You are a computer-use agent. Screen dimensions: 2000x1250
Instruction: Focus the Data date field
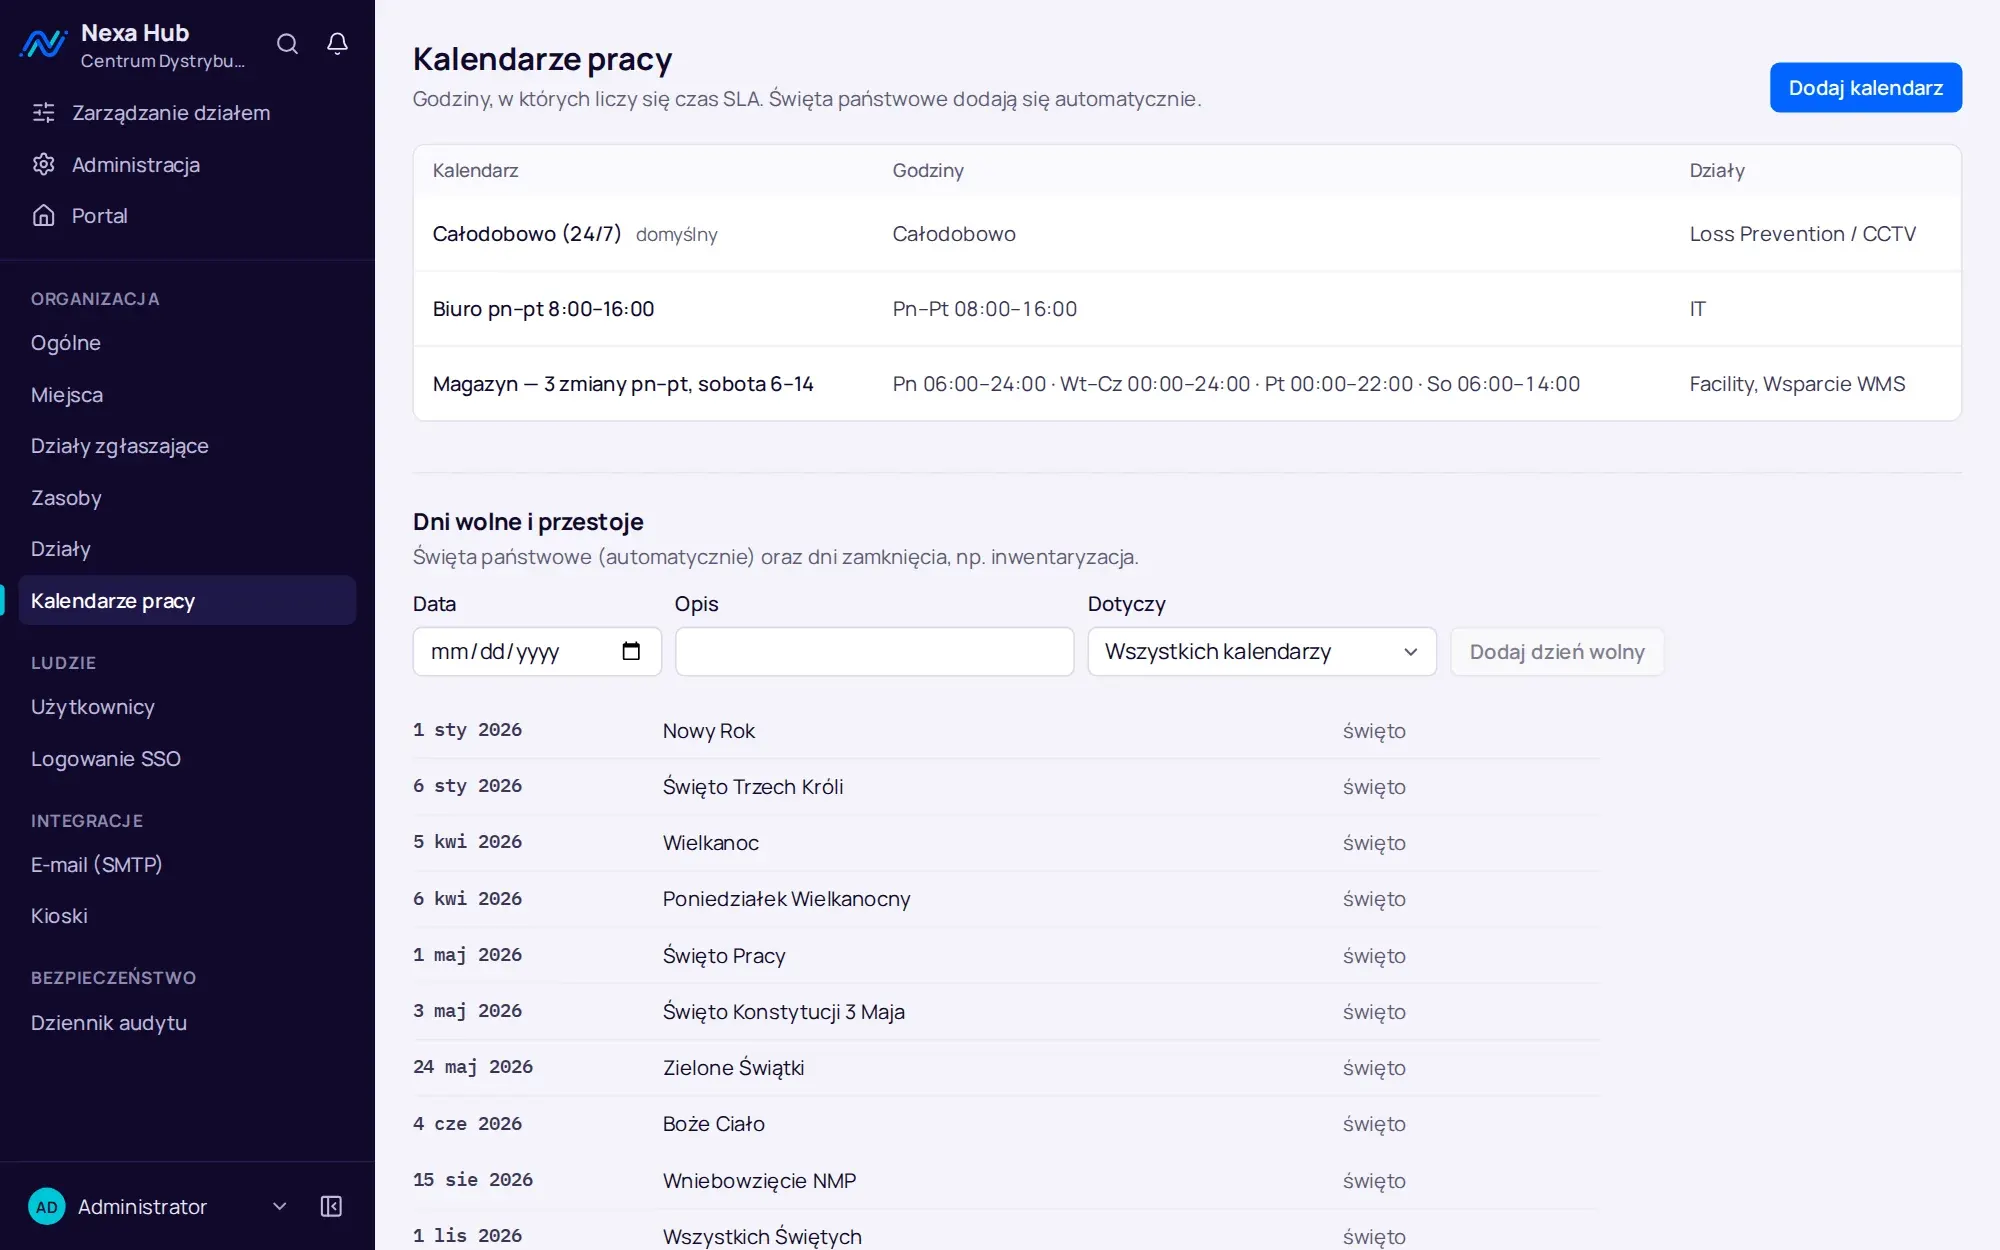(537, 652)
